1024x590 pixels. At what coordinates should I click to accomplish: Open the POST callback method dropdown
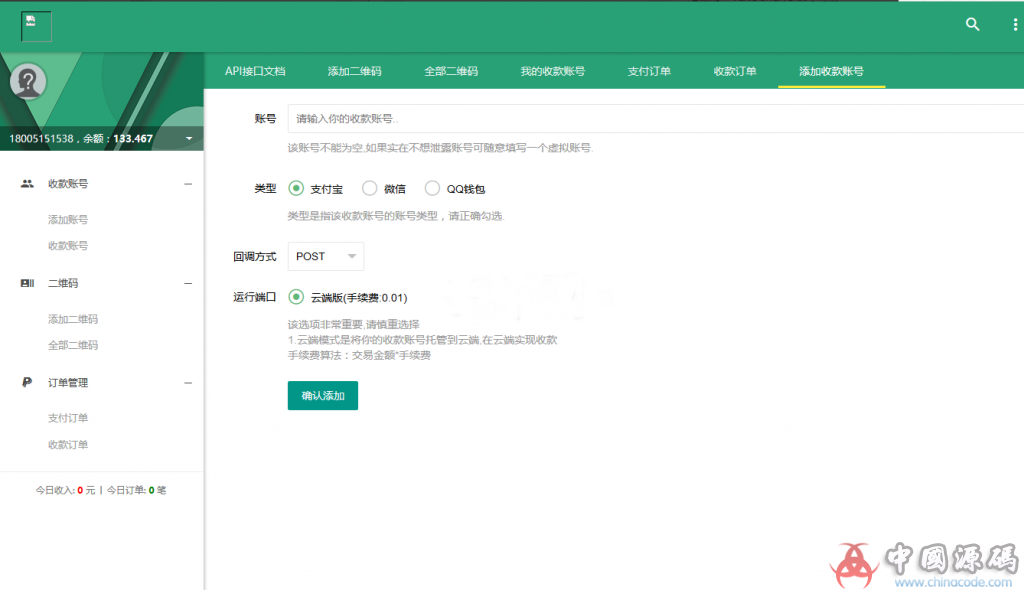click(325, 256)
